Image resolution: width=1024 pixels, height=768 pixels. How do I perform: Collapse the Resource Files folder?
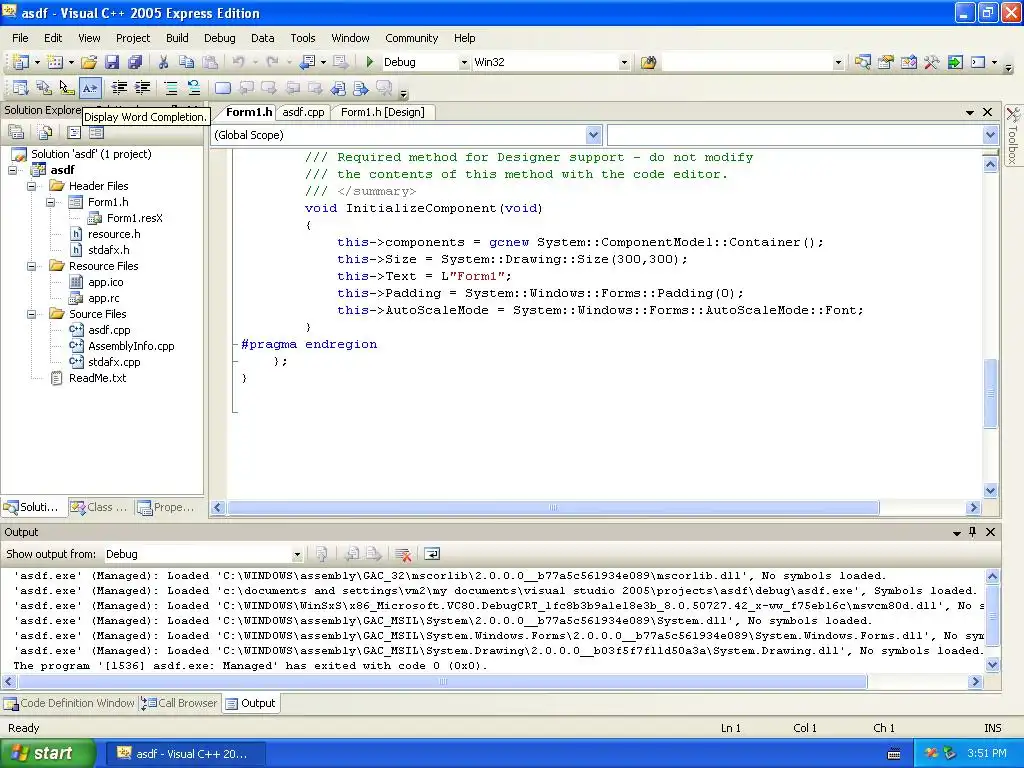(31, 266)
